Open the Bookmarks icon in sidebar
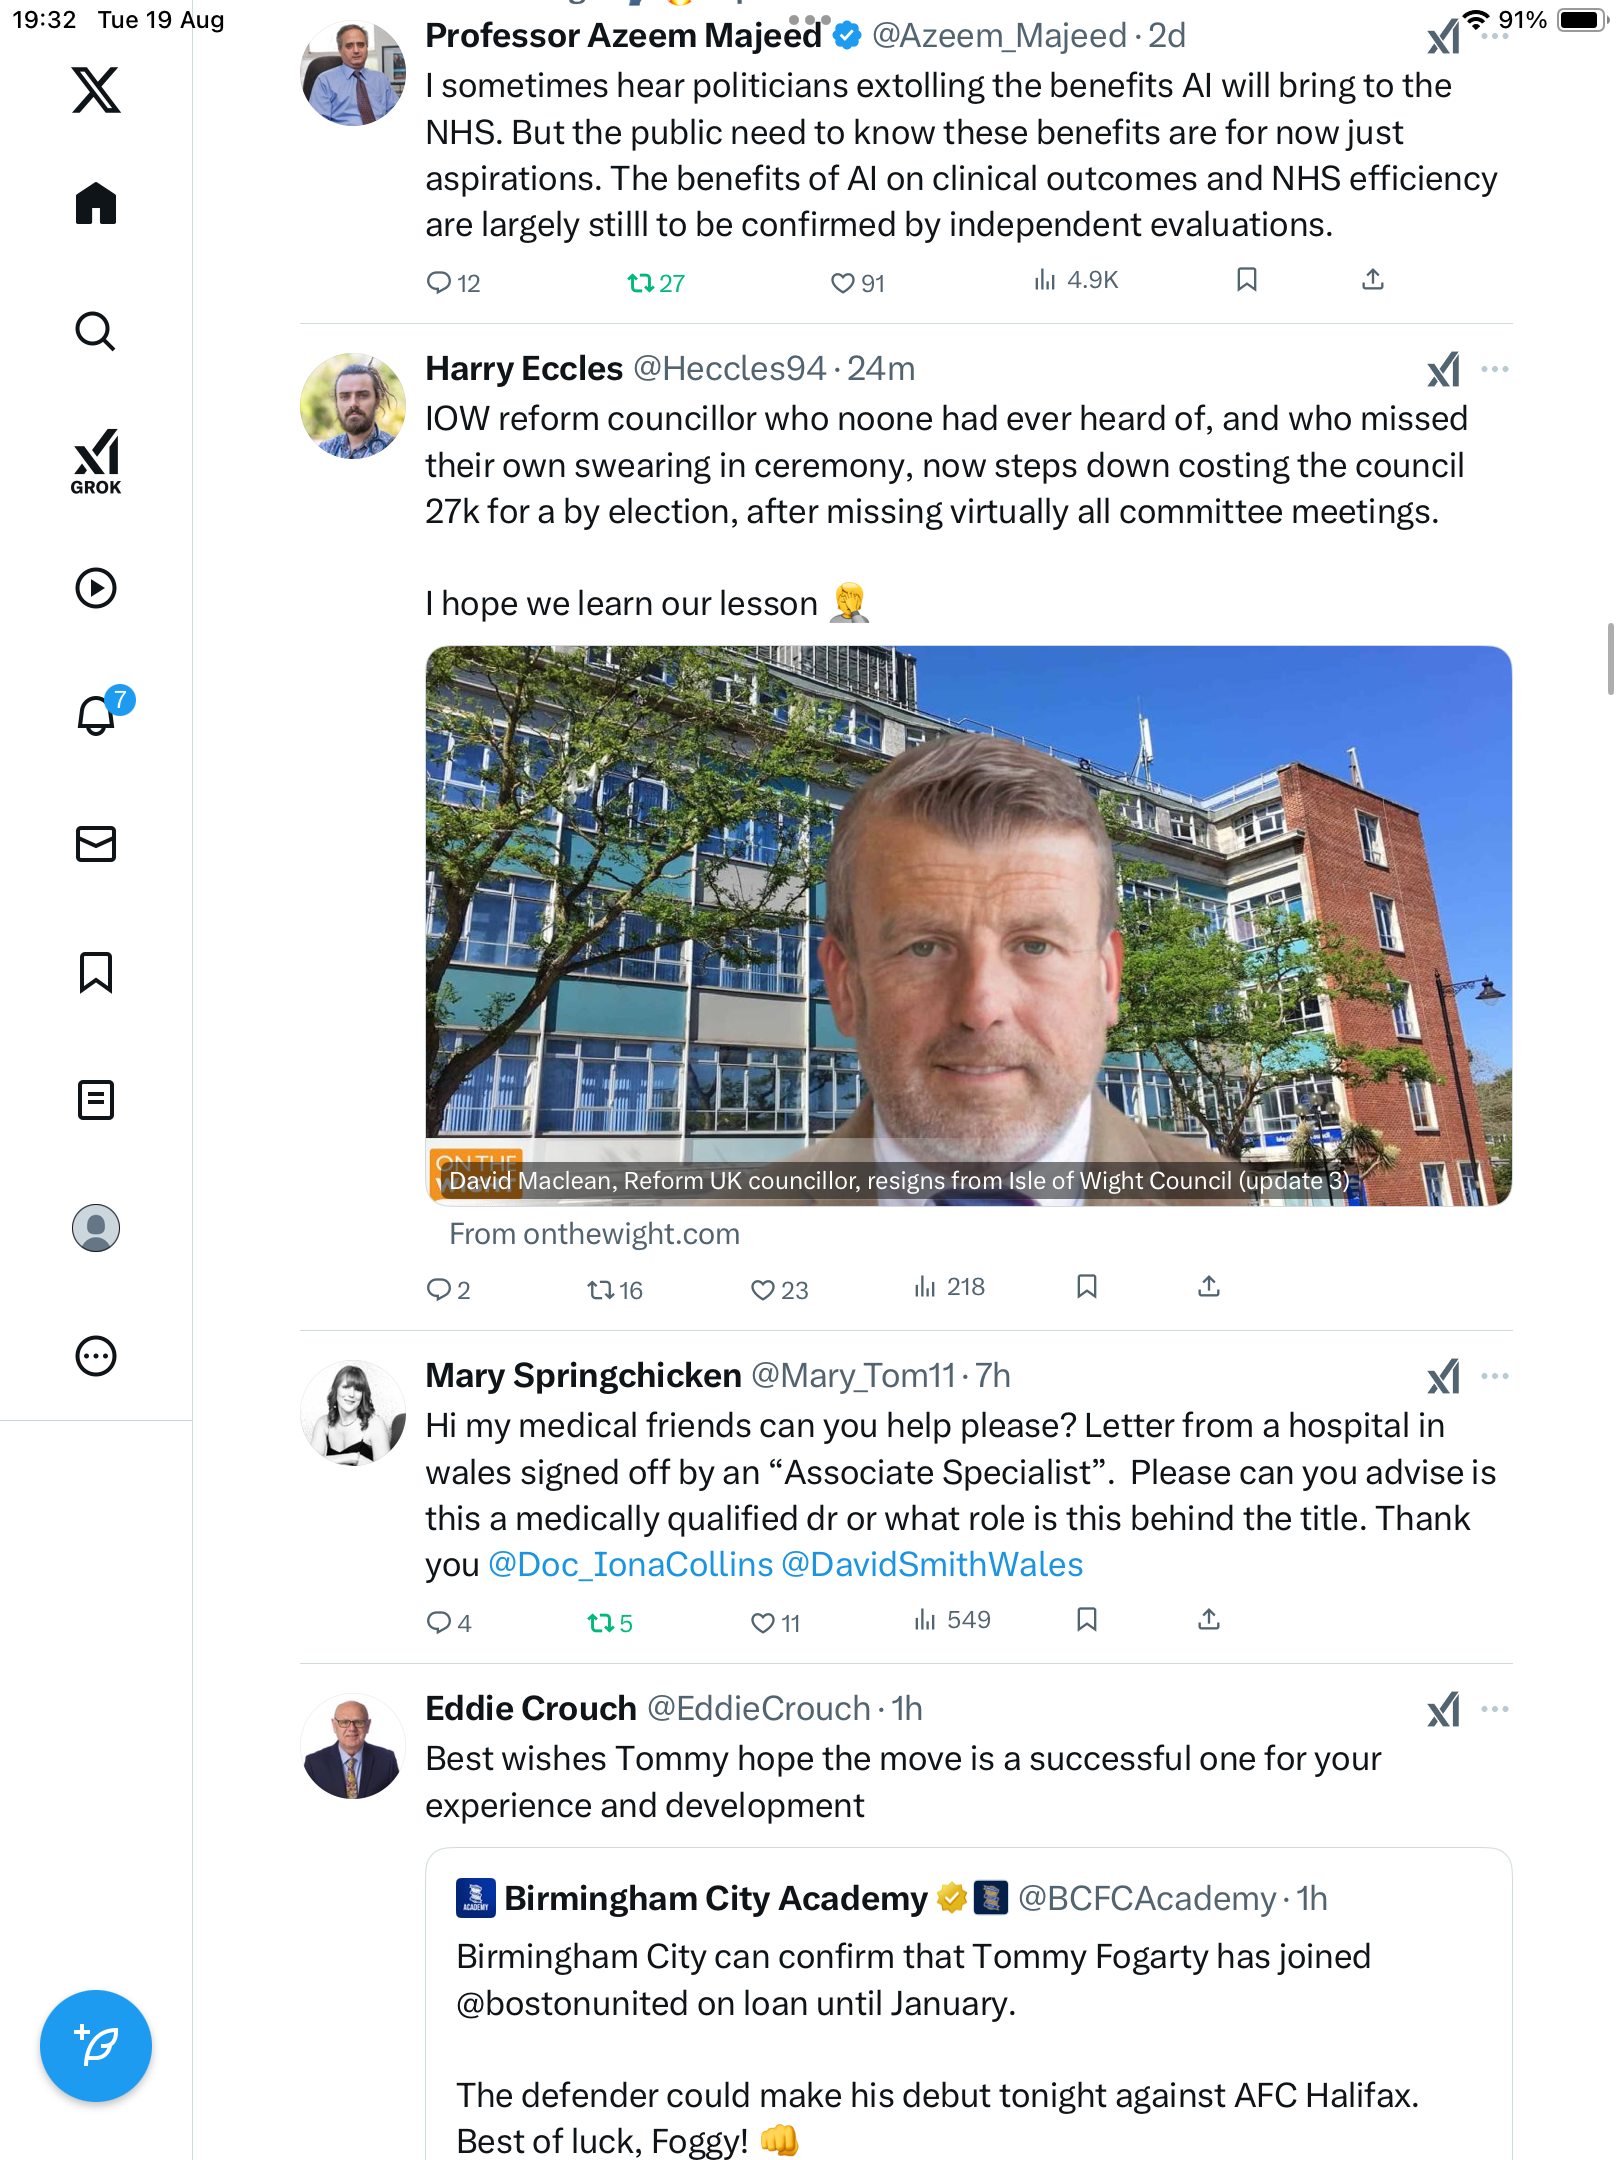 pos(96,972)
